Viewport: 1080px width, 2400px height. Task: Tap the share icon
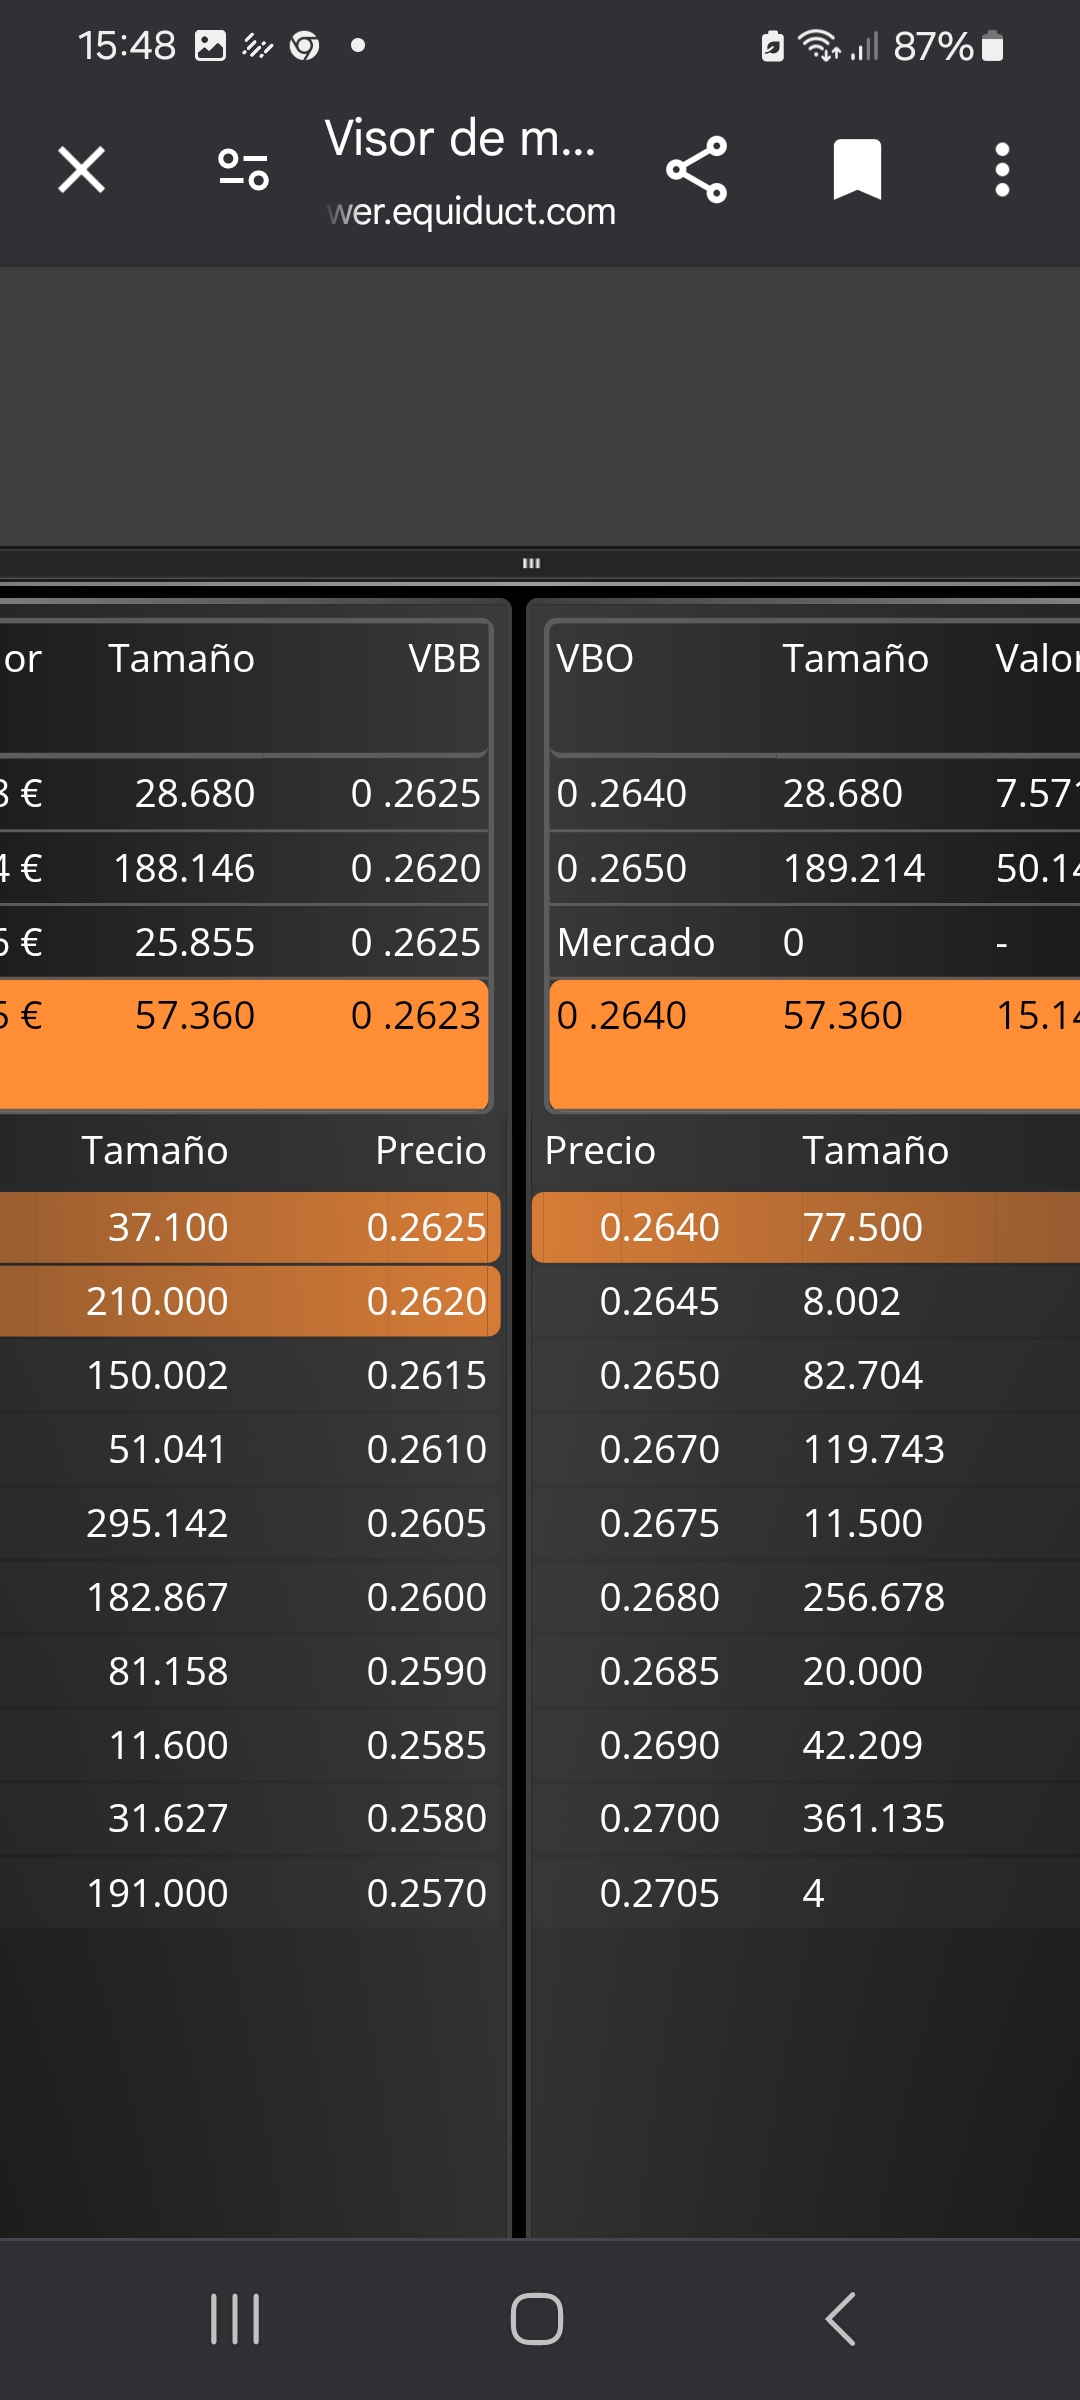(697, 170)
